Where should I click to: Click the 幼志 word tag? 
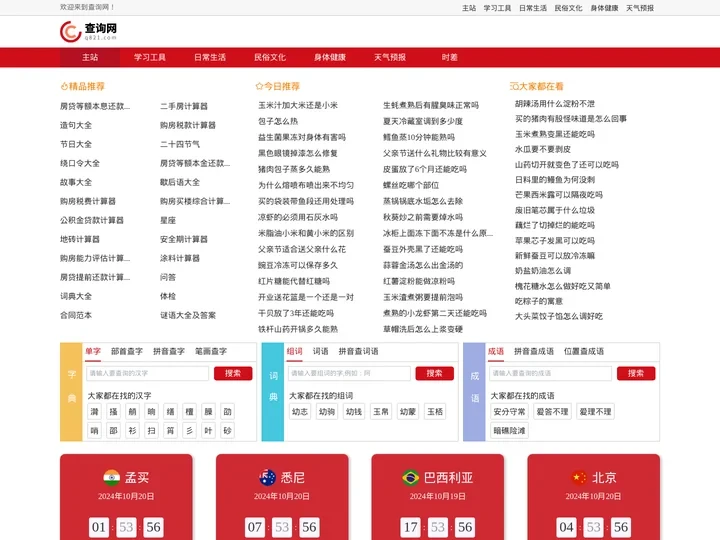(300, 412)
